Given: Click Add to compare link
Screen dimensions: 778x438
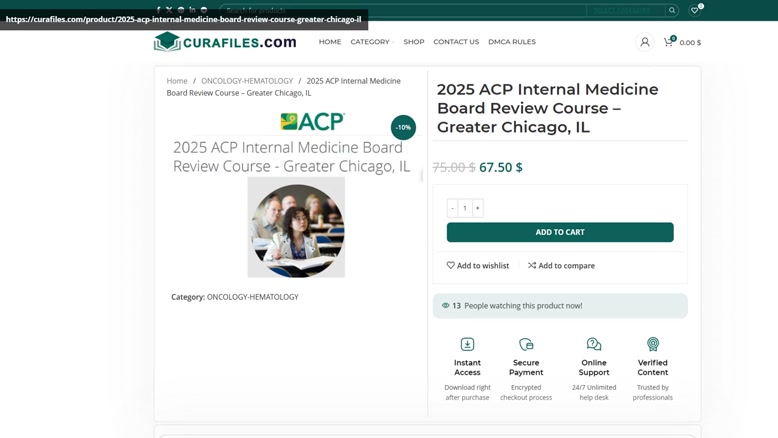Looking at the screenshot, I should click(561, 265).
